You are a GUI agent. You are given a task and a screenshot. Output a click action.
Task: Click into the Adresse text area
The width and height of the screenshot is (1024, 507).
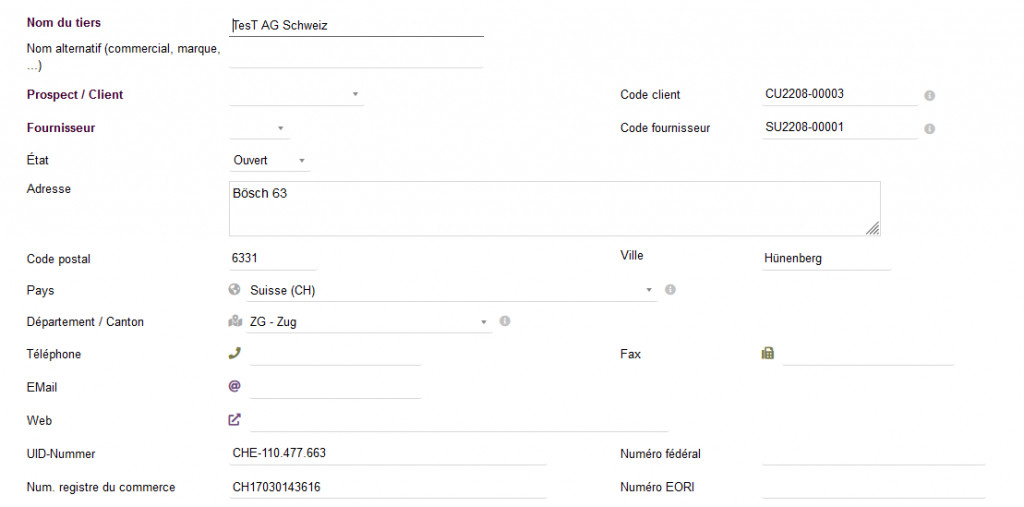pyautogui.click(x=554, y=208)
